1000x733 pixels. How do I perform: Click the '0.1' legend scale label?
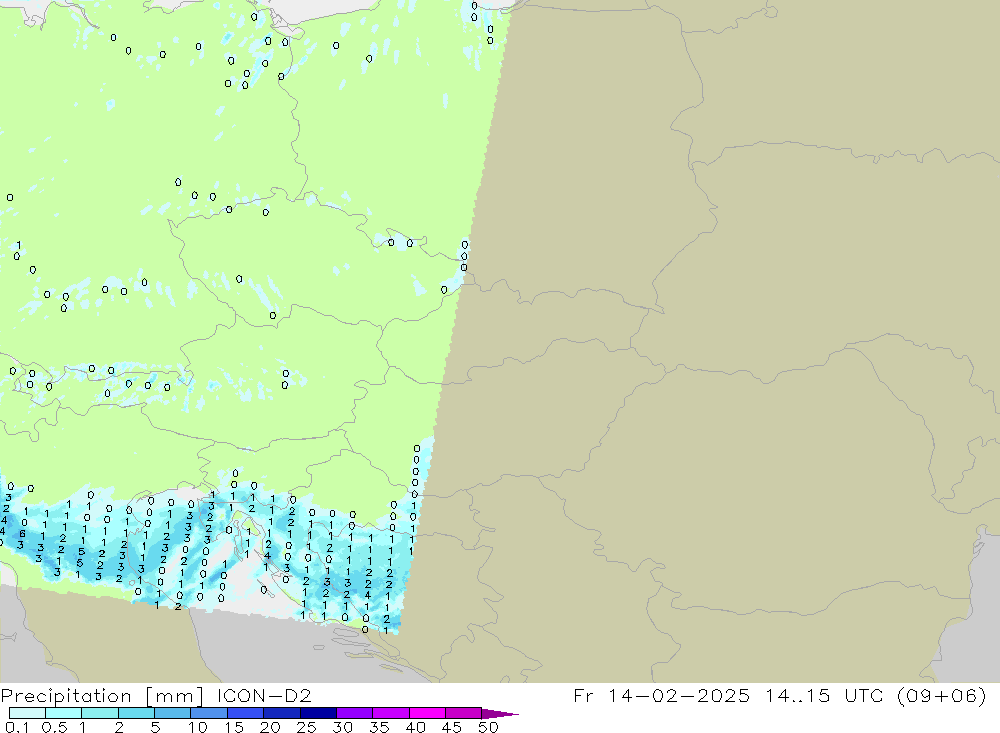point(17,727)
